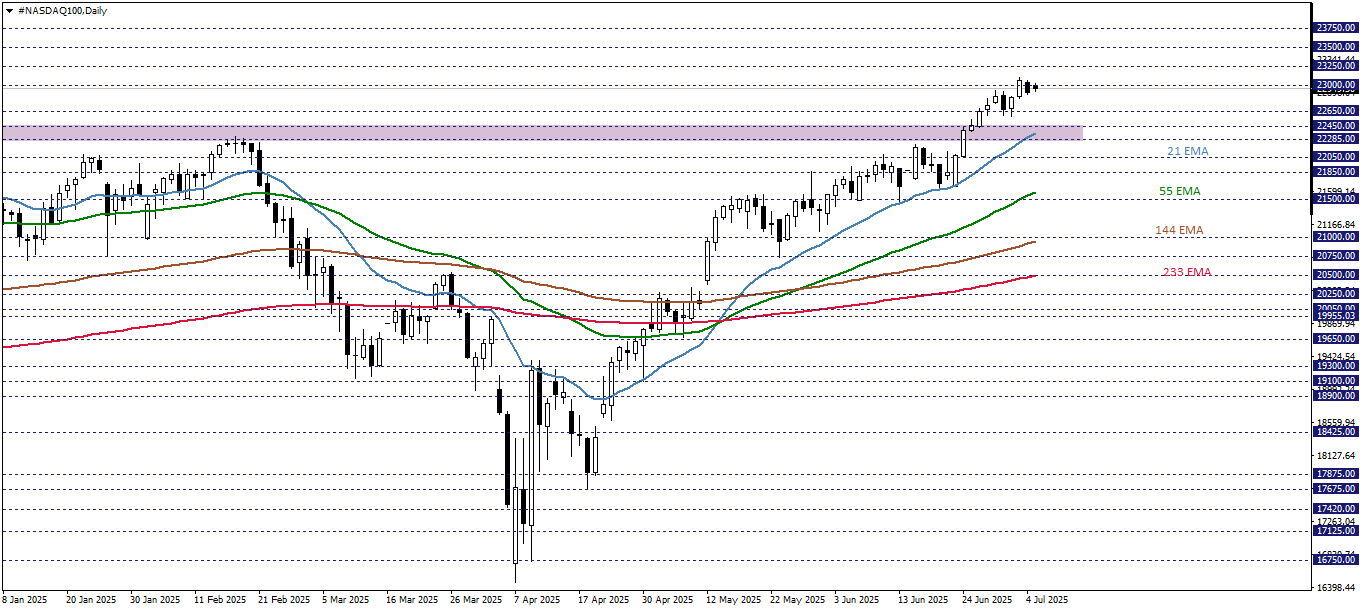Screen dimensions: 1362x611
Task: Click the 4 Jul 2025 date label
Action: 1047,600
